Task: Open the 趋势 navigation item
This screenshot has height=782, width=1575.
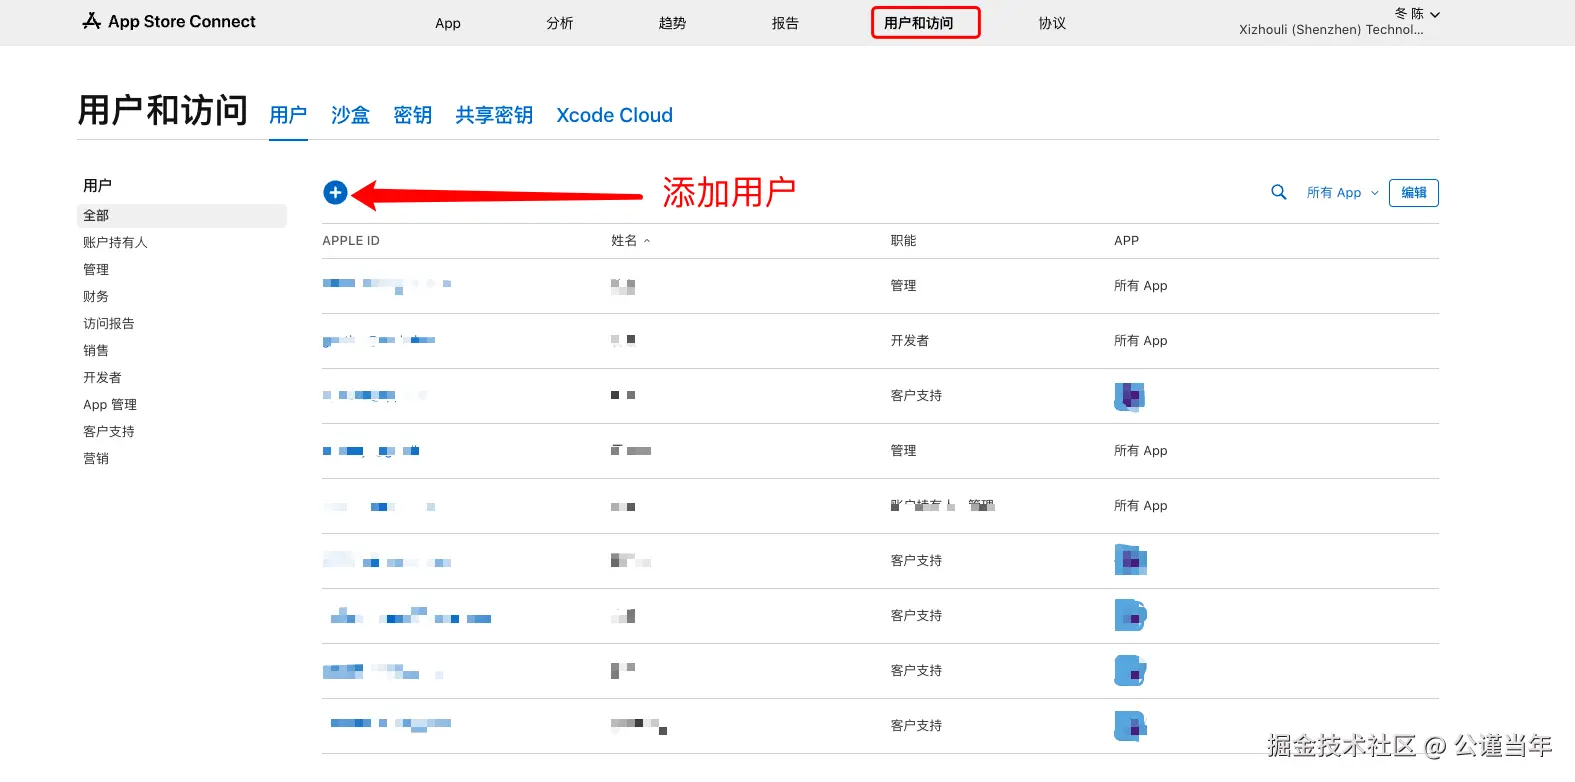Action: coord(672,23)
